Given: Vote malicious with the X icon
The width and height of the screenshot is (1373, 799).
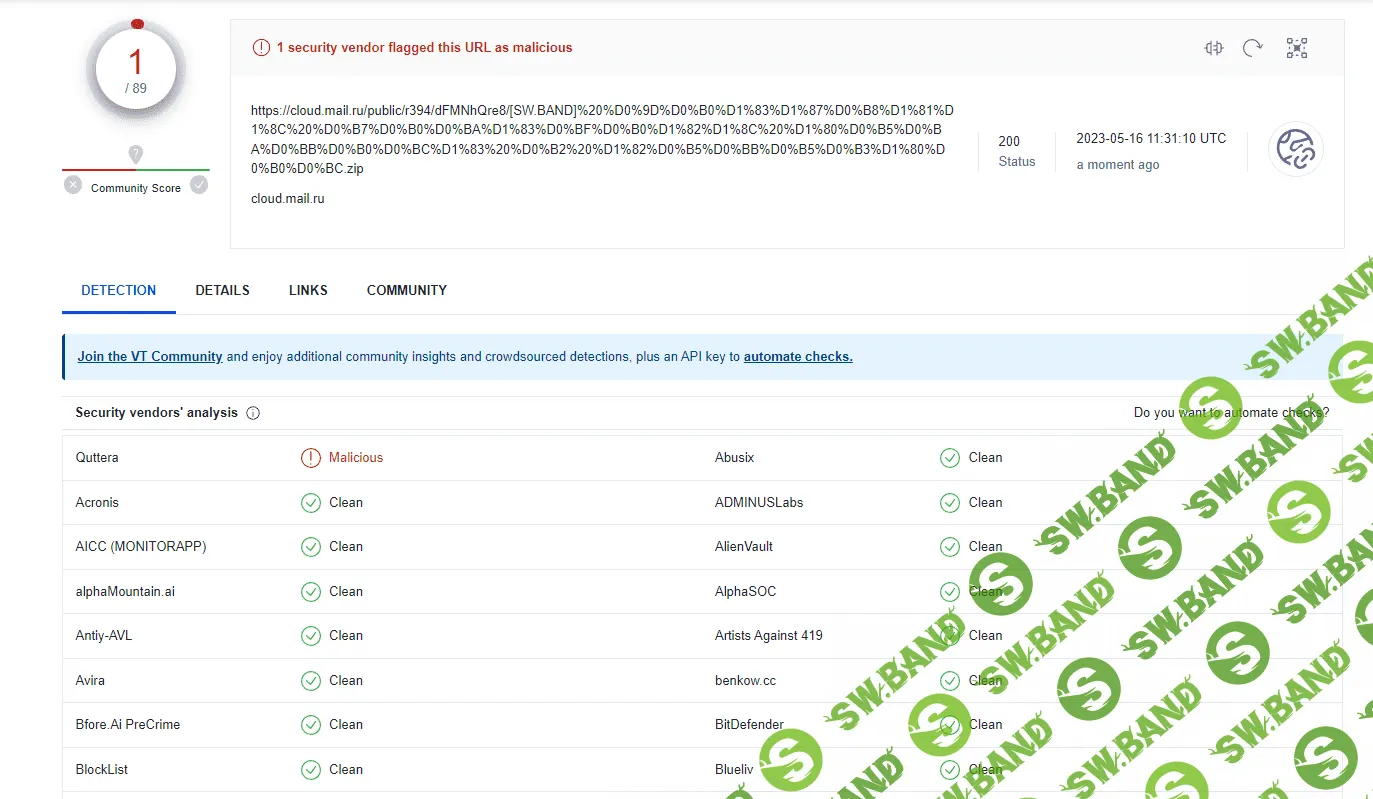Looking at the screenshot, I should pos(73,185).
